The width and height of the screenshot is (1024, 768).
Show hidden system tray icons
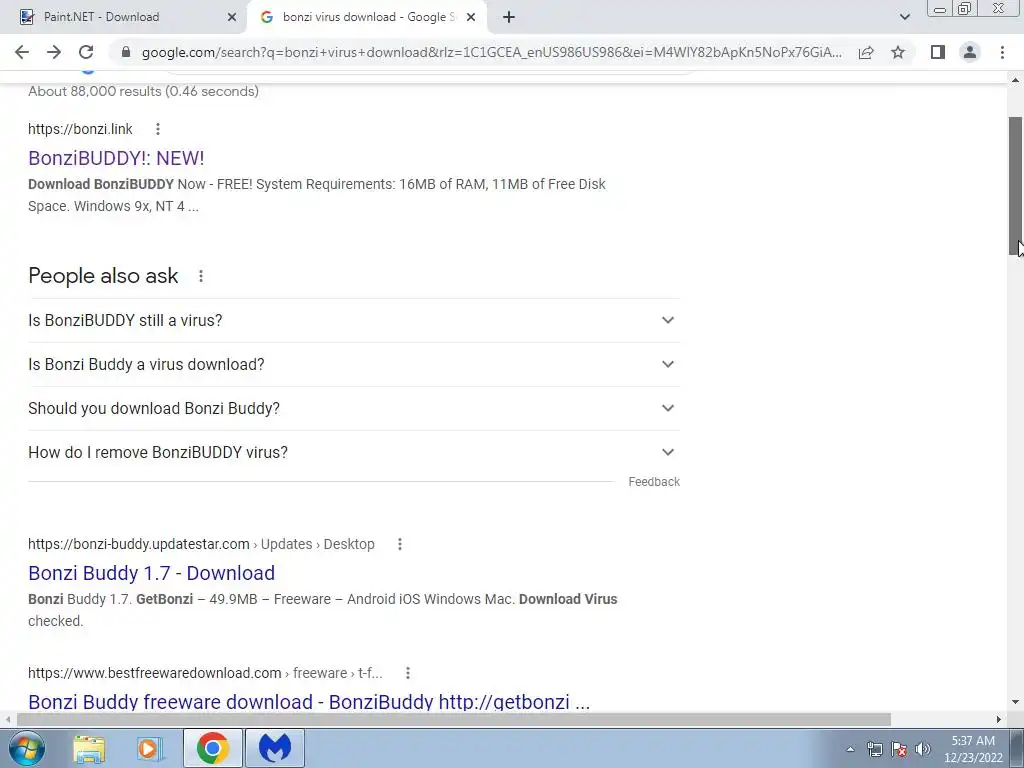tap(850, 749)
